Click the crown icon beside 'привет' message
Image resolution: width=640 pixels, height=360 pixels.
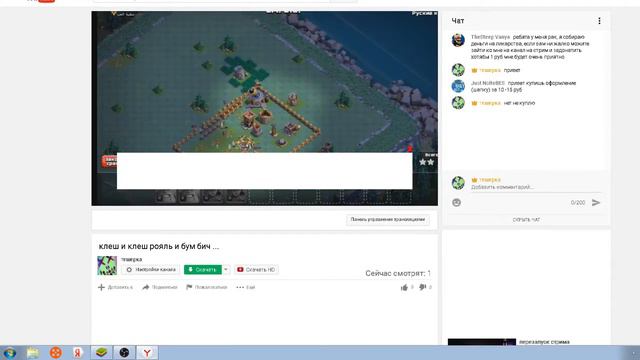tap(474, 70)
